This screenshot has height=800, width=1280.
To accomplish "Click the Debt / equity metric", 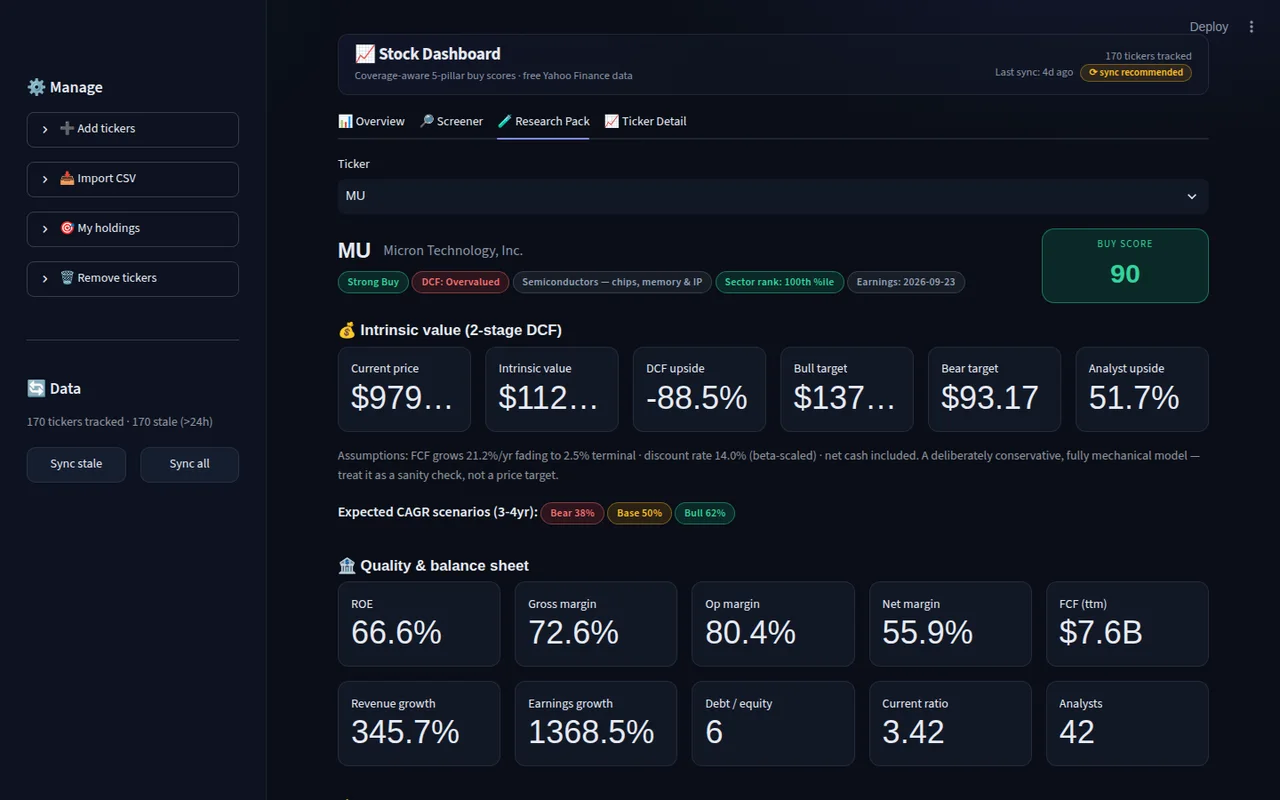I will pos(773,723).
